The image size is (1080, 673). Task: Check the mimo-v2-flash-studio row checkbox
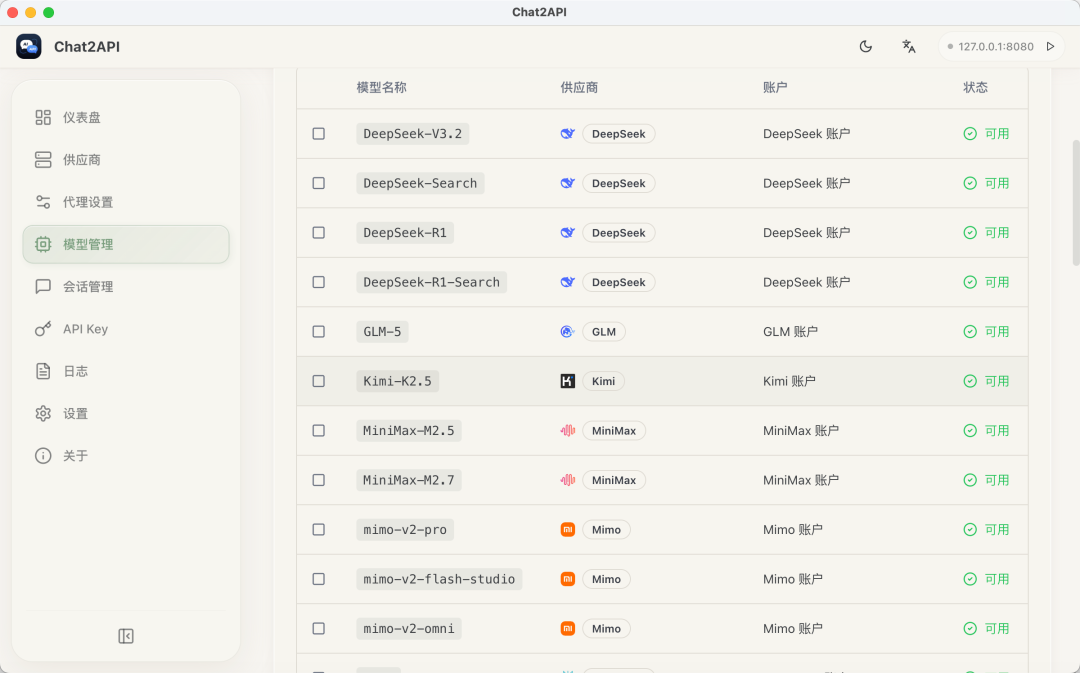click(318, 579)
